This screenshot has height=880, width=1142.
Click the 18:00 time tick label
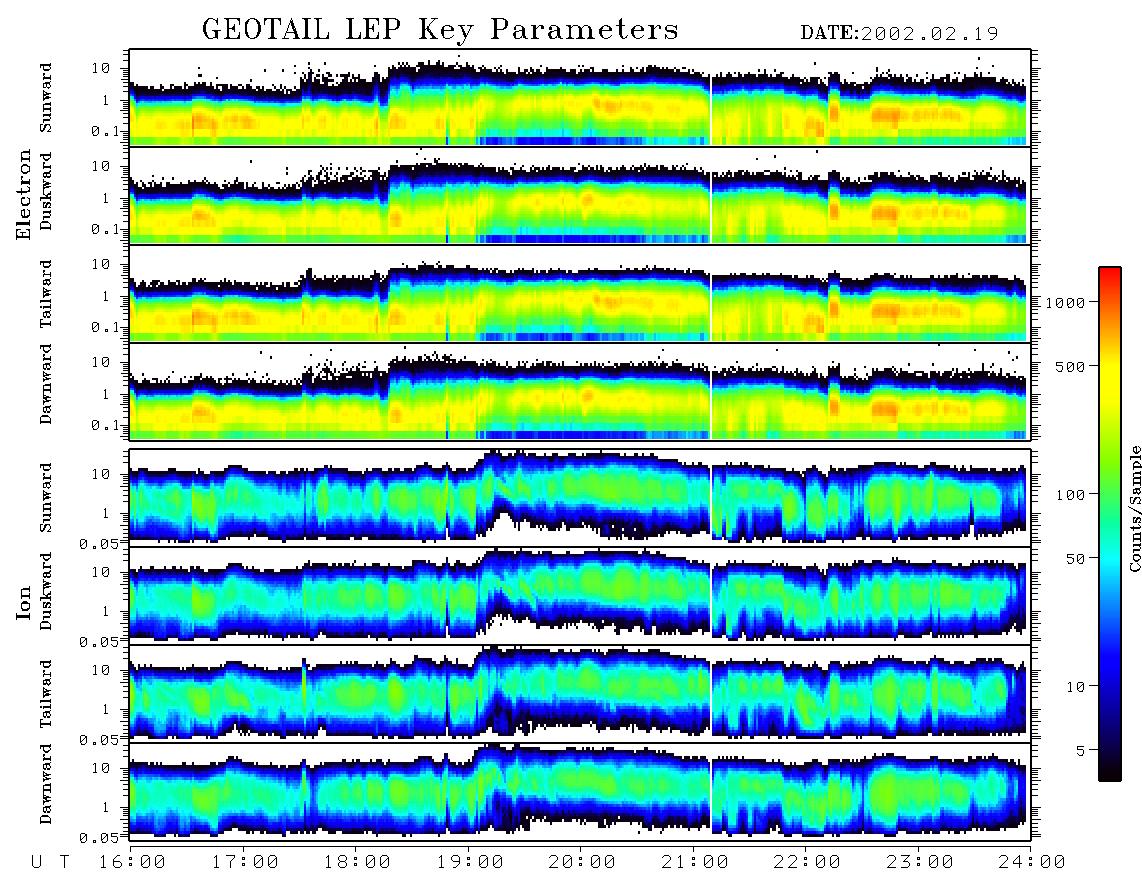click(x=357, y=862)
